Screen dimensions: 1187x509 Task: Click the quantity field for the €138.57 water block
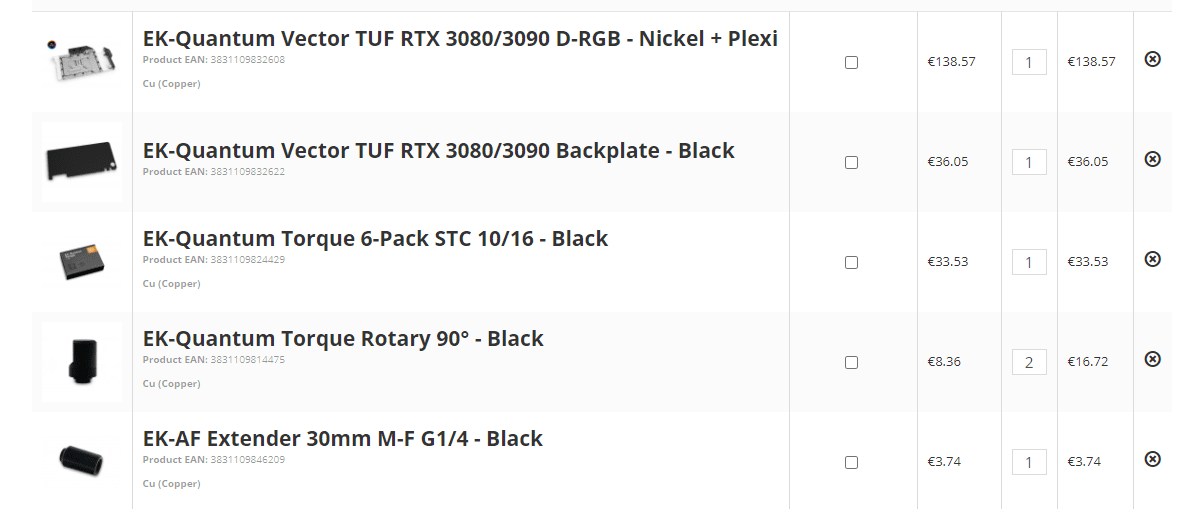pyautogui.click(x=1029, y=63)
